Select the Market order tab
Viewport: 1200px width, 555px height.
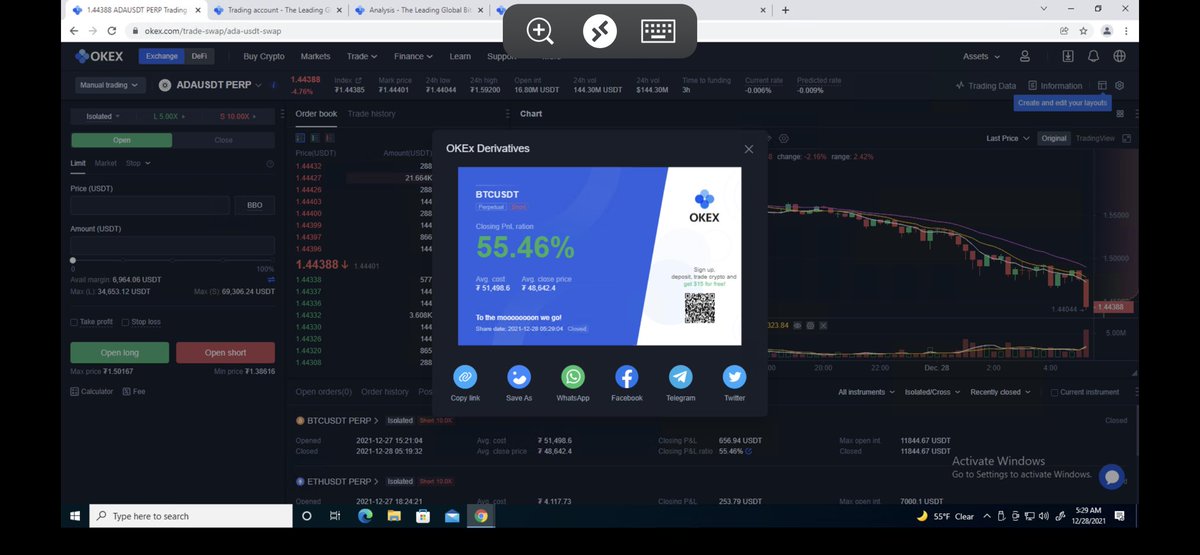click(106, 163)
